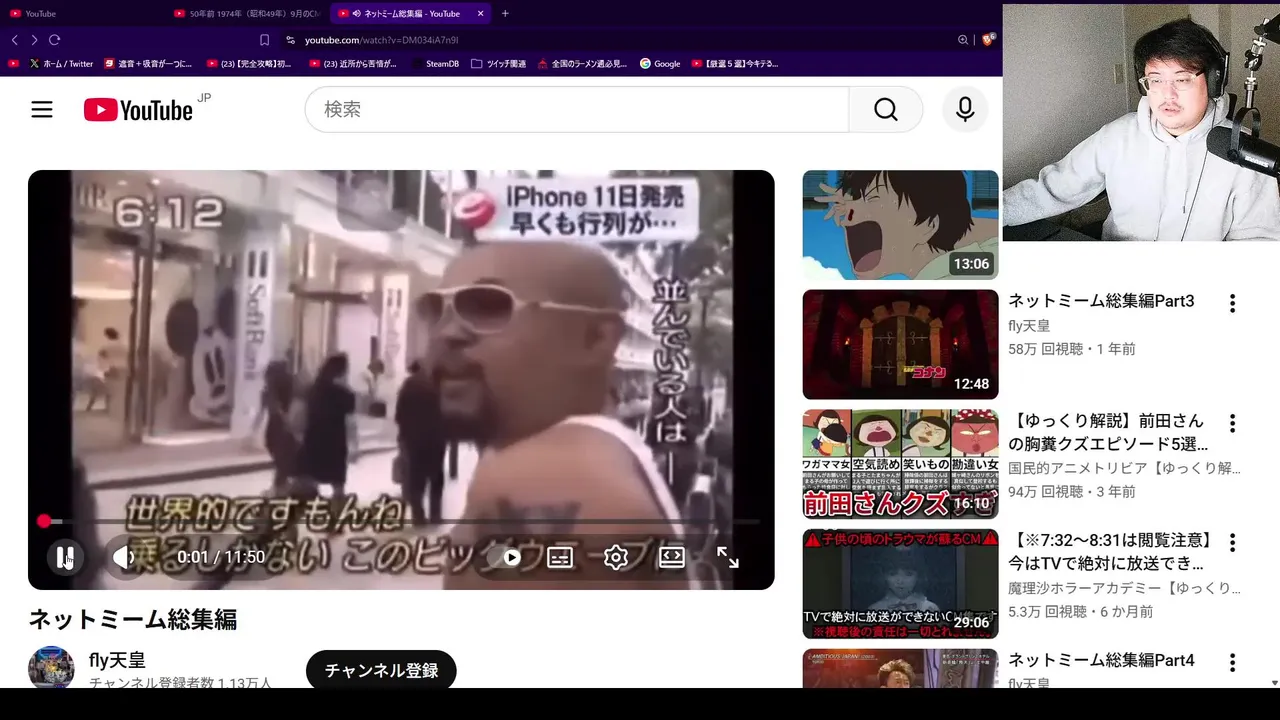
Task: Open ネットミーム総集編Part3 thumbnail
Action: [900, 345]
